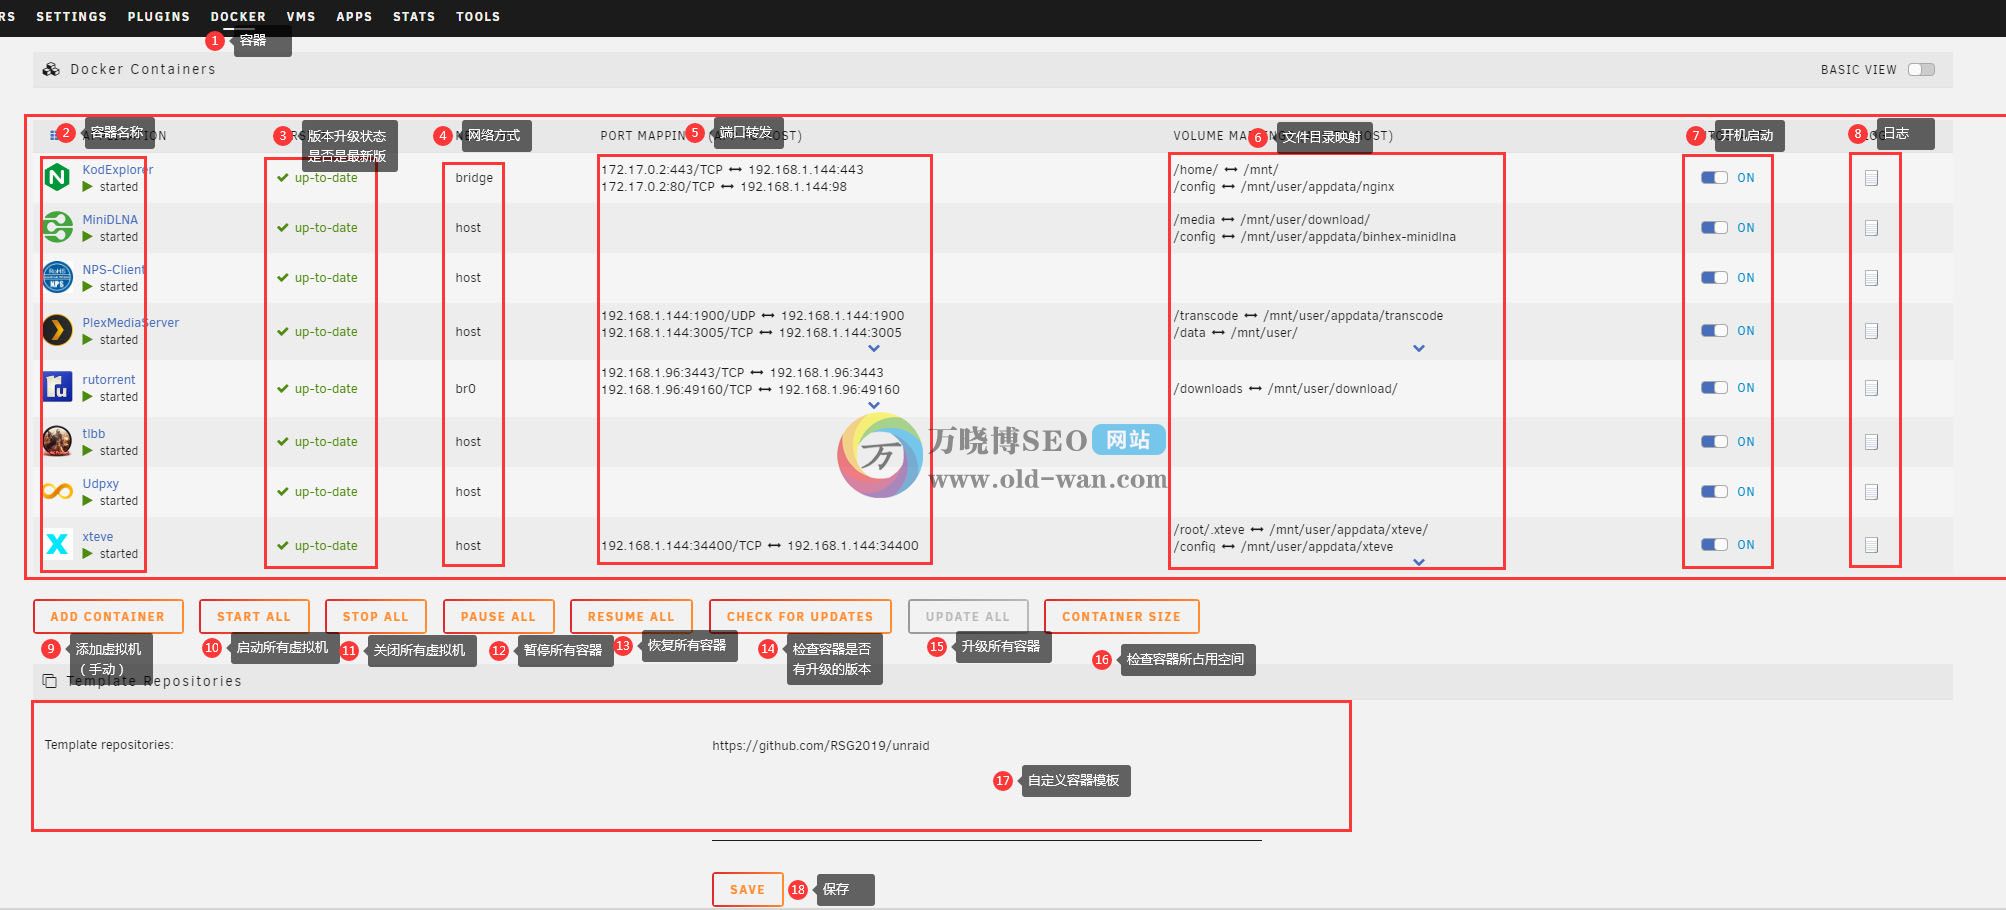Click the xteve container icon

(x=58, y=545)
